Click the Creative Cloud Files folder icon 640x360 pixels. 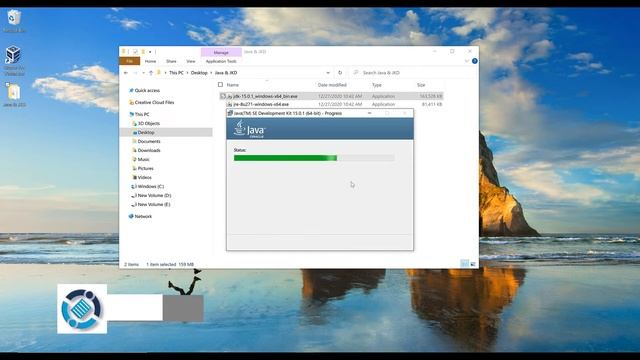click(131, 102)
